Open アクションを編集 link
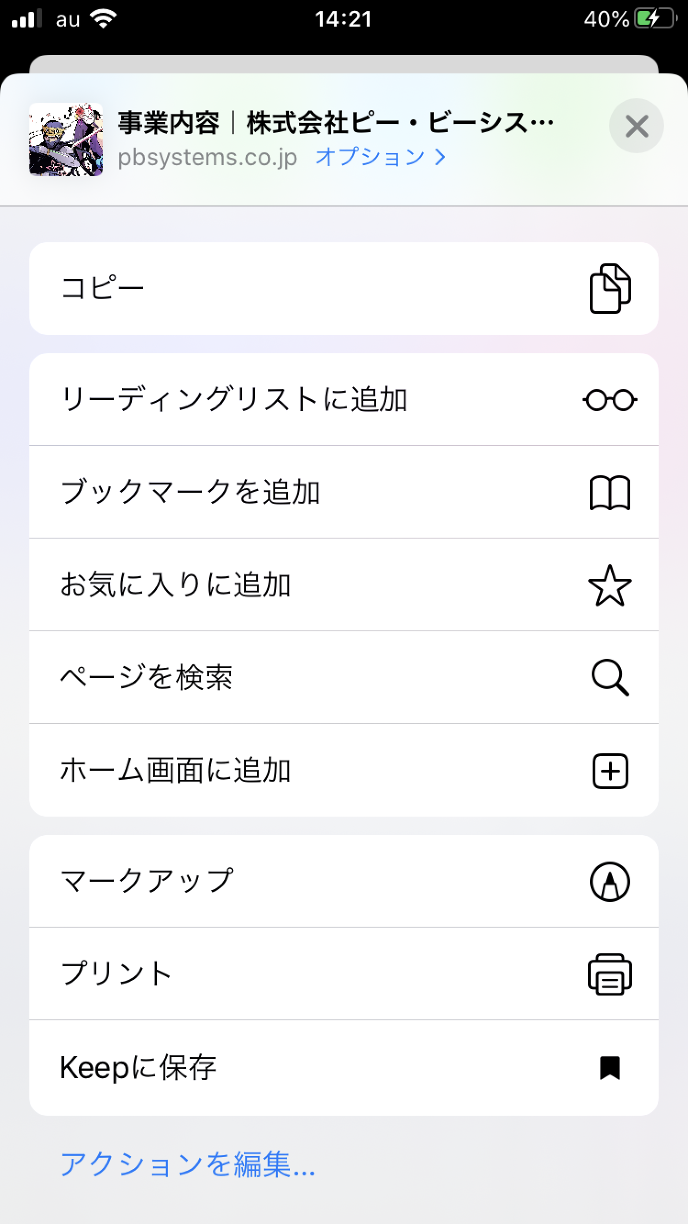 (188, 1164)
